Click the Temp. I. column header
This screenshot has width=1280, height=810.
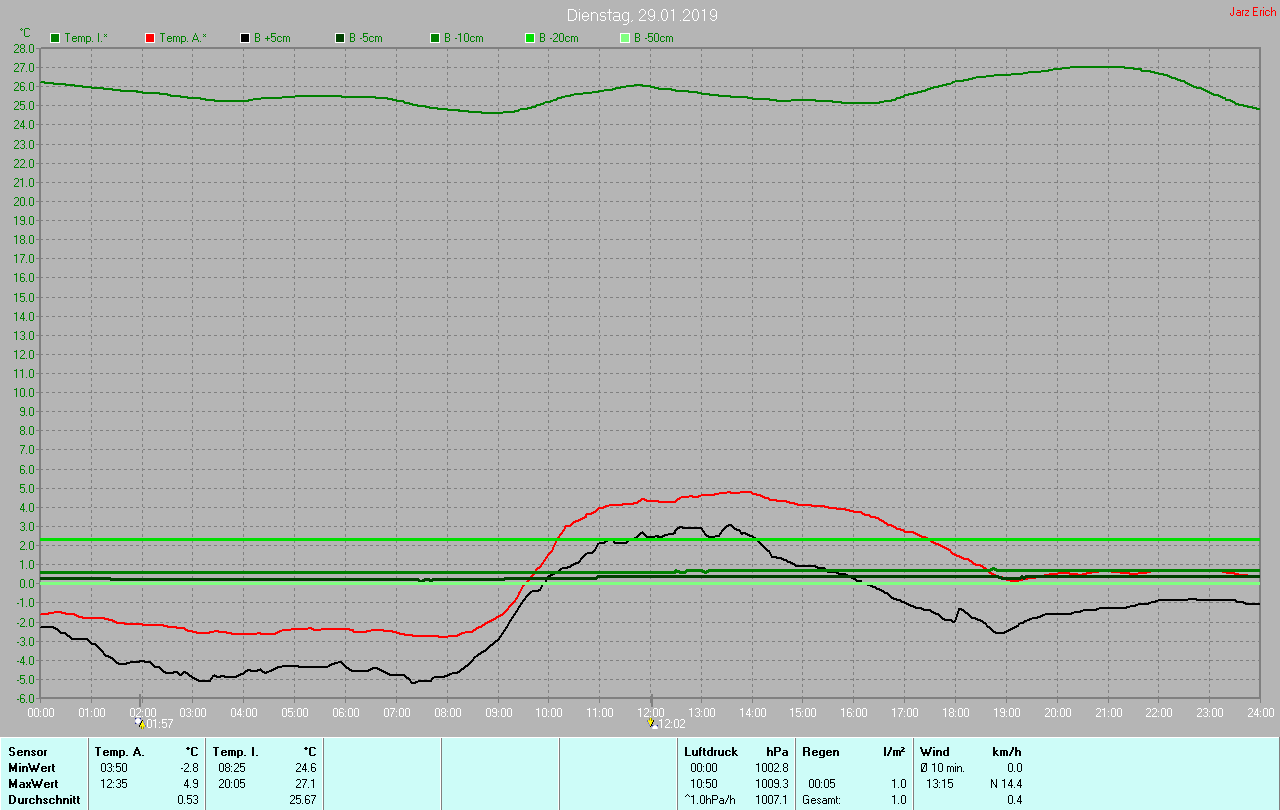(x=235, y=751)
